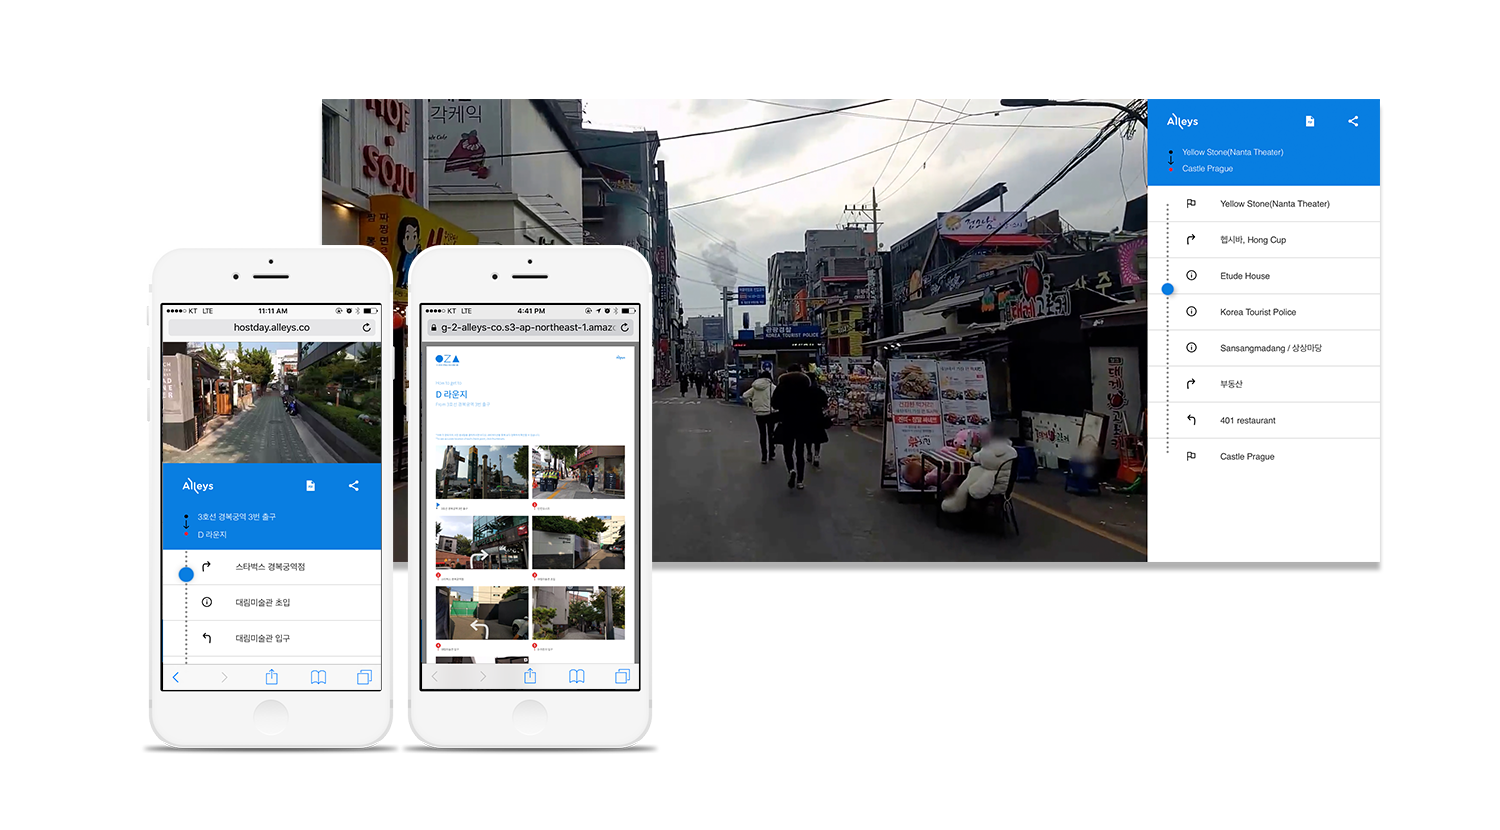Click the street video in the left phone
The height and width of the screenshot is (830, 1500).
tap(271, 402)
